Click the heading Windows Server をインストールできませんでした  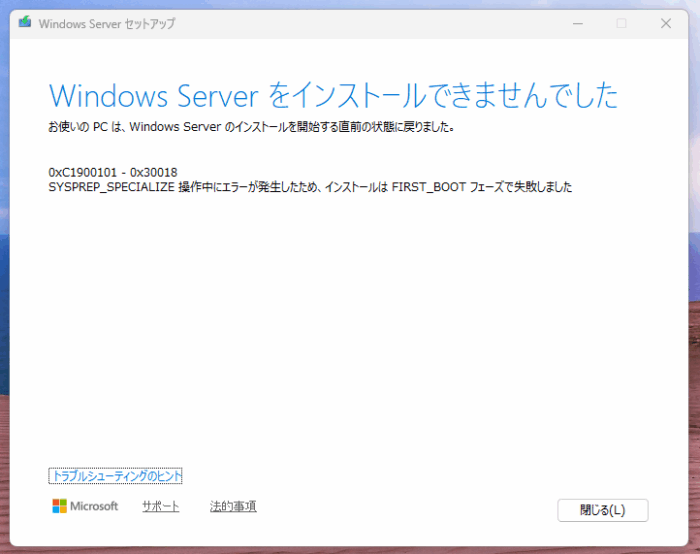(x=333, y=95)
